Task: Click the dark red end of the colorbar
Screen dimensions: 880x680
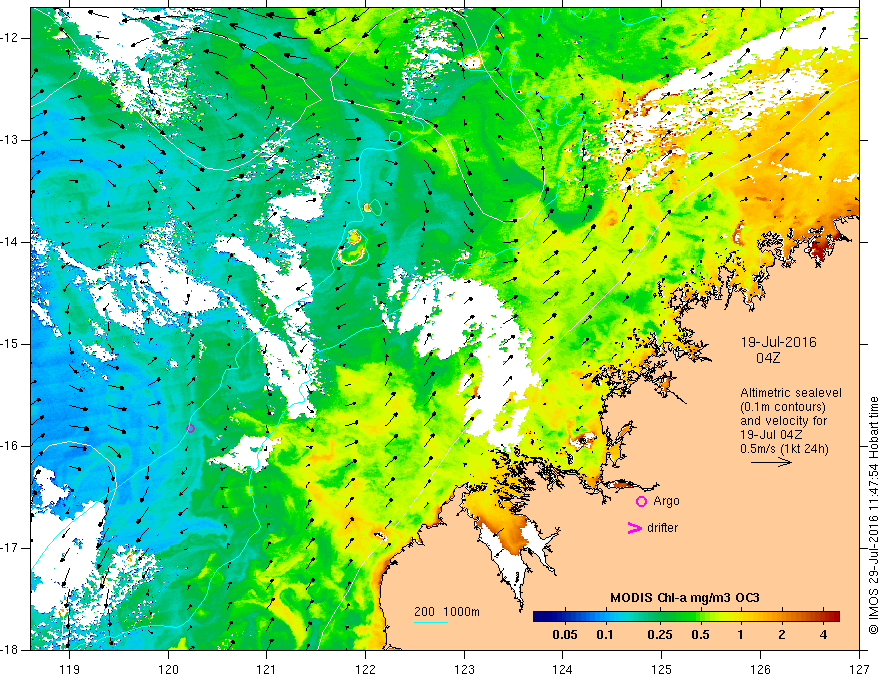Action: pyautogui.click(x=835, y=617)
